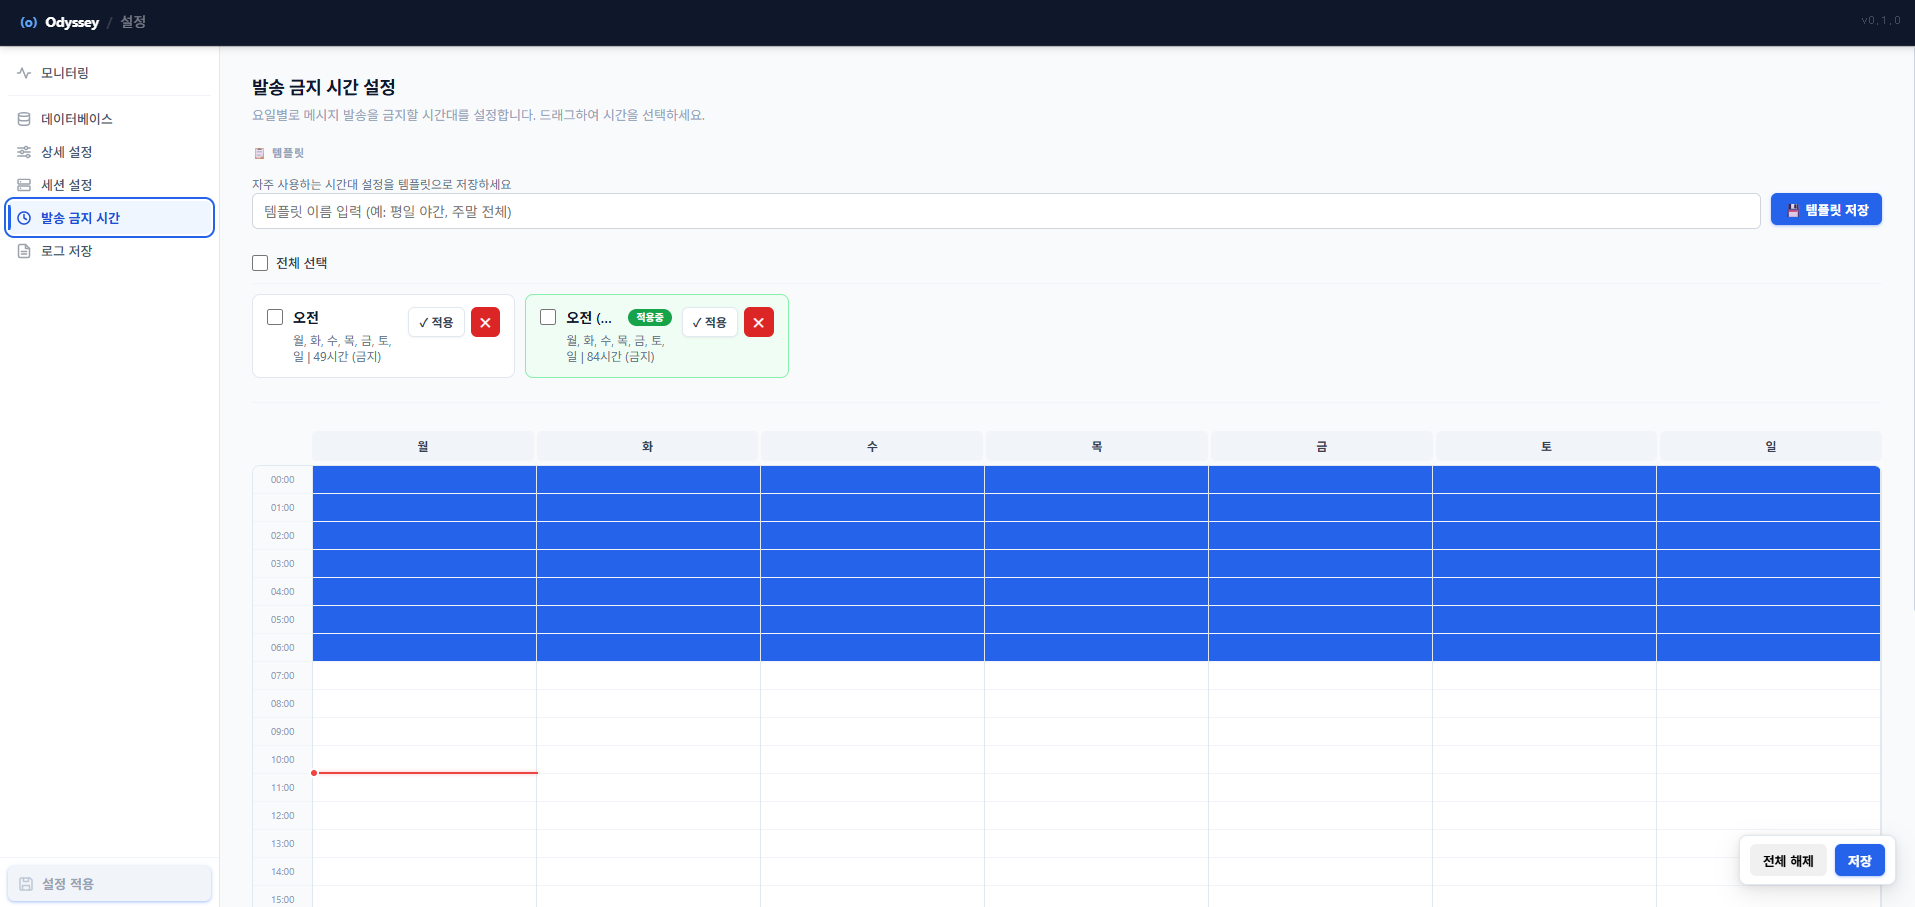Screen dimensions: 1915x907
Task: Click the 07:00 time label
Action: click(282, 676)
